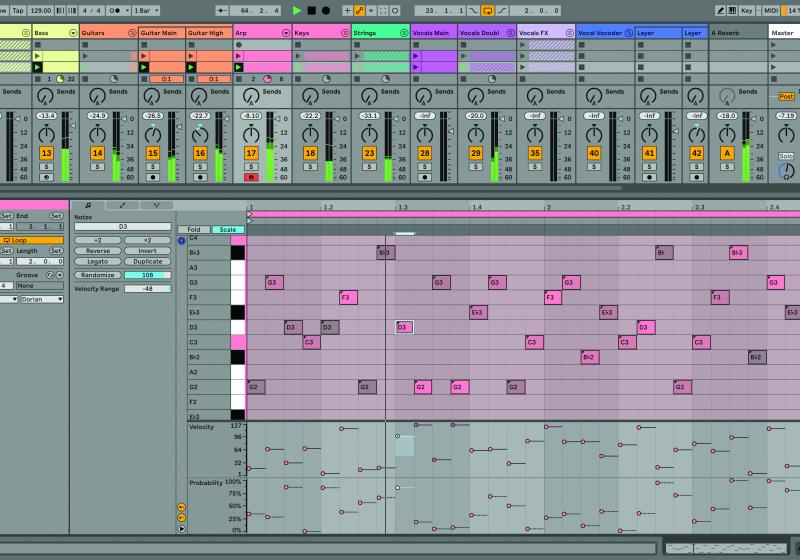The image size is (800, 560).
Task: Select the Master track header
Action: click(784, 33)
